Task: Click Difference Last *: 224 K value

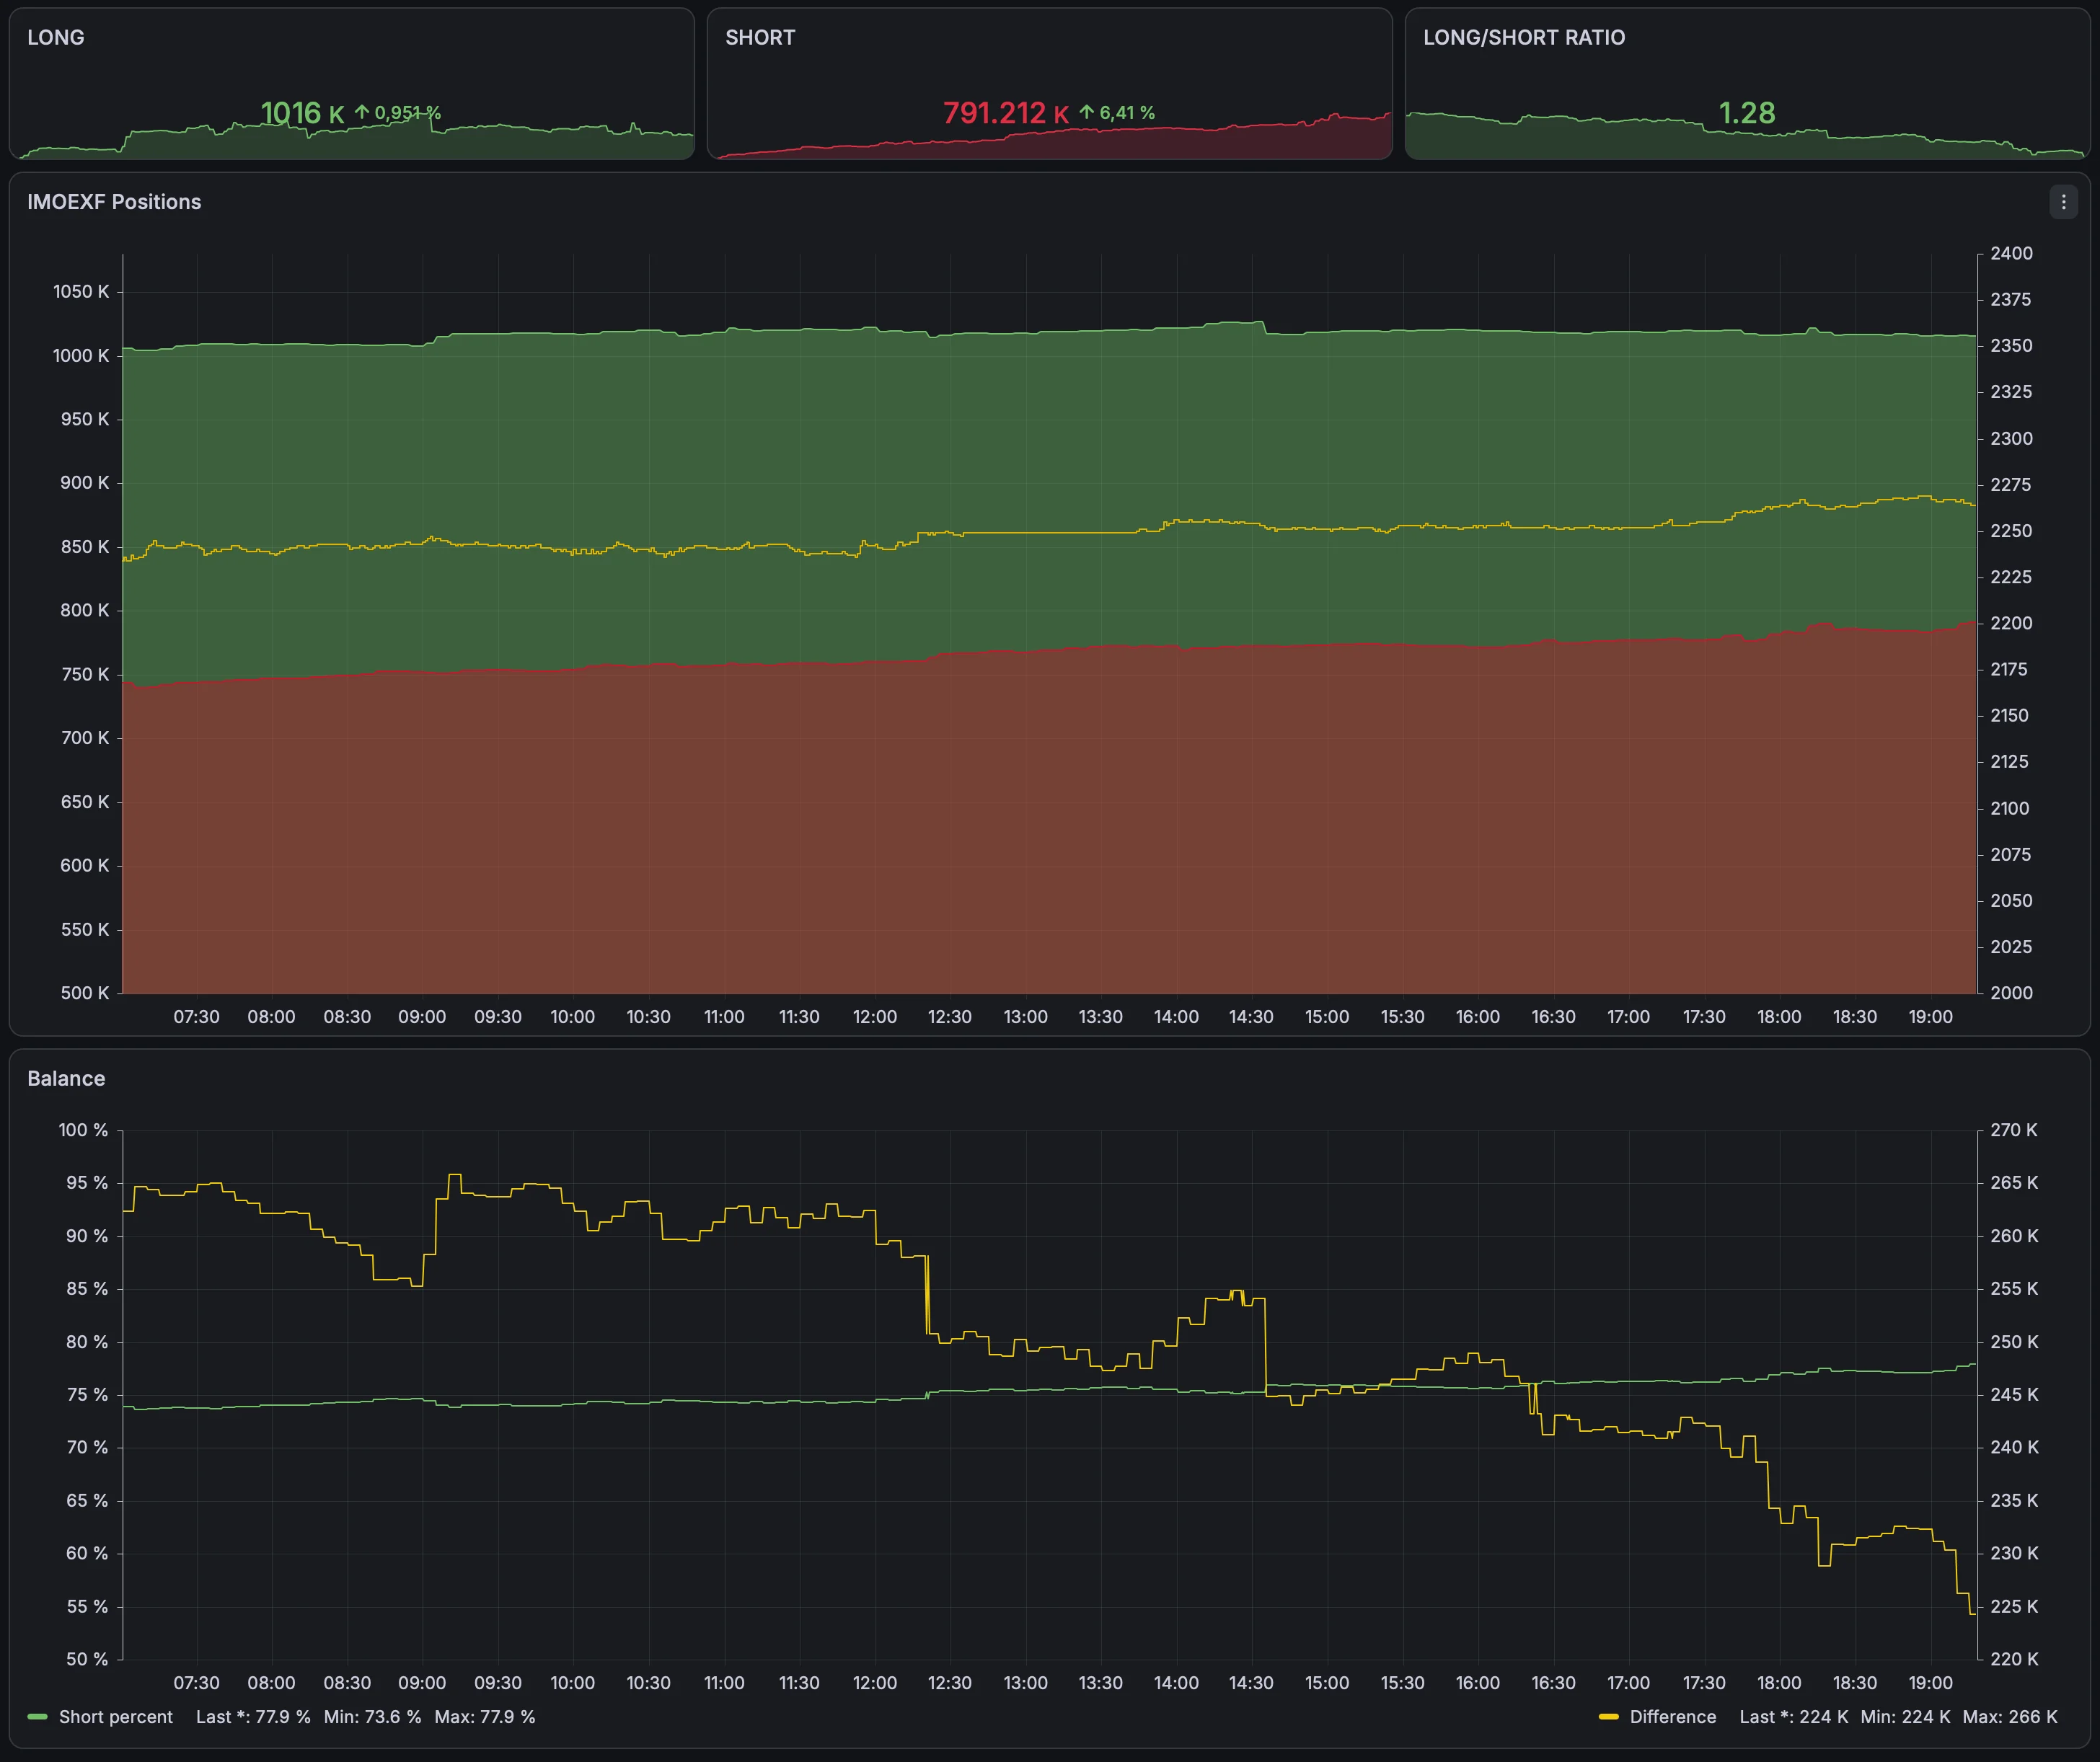Action: [x=1794, y=1717]
